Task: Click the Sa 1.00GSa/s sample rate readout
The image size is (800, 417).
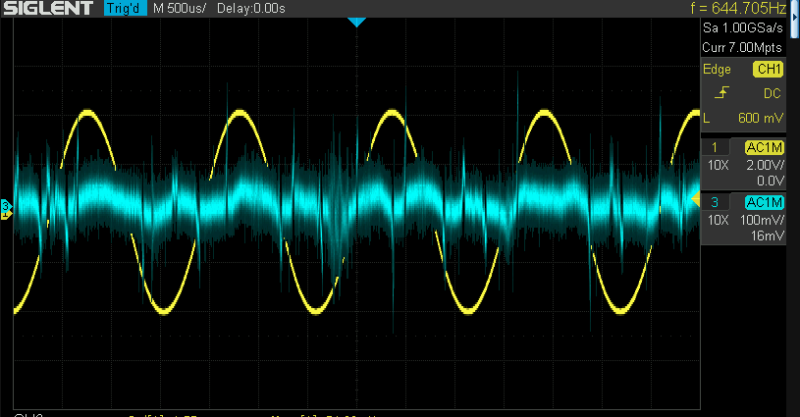Action: 750,31
